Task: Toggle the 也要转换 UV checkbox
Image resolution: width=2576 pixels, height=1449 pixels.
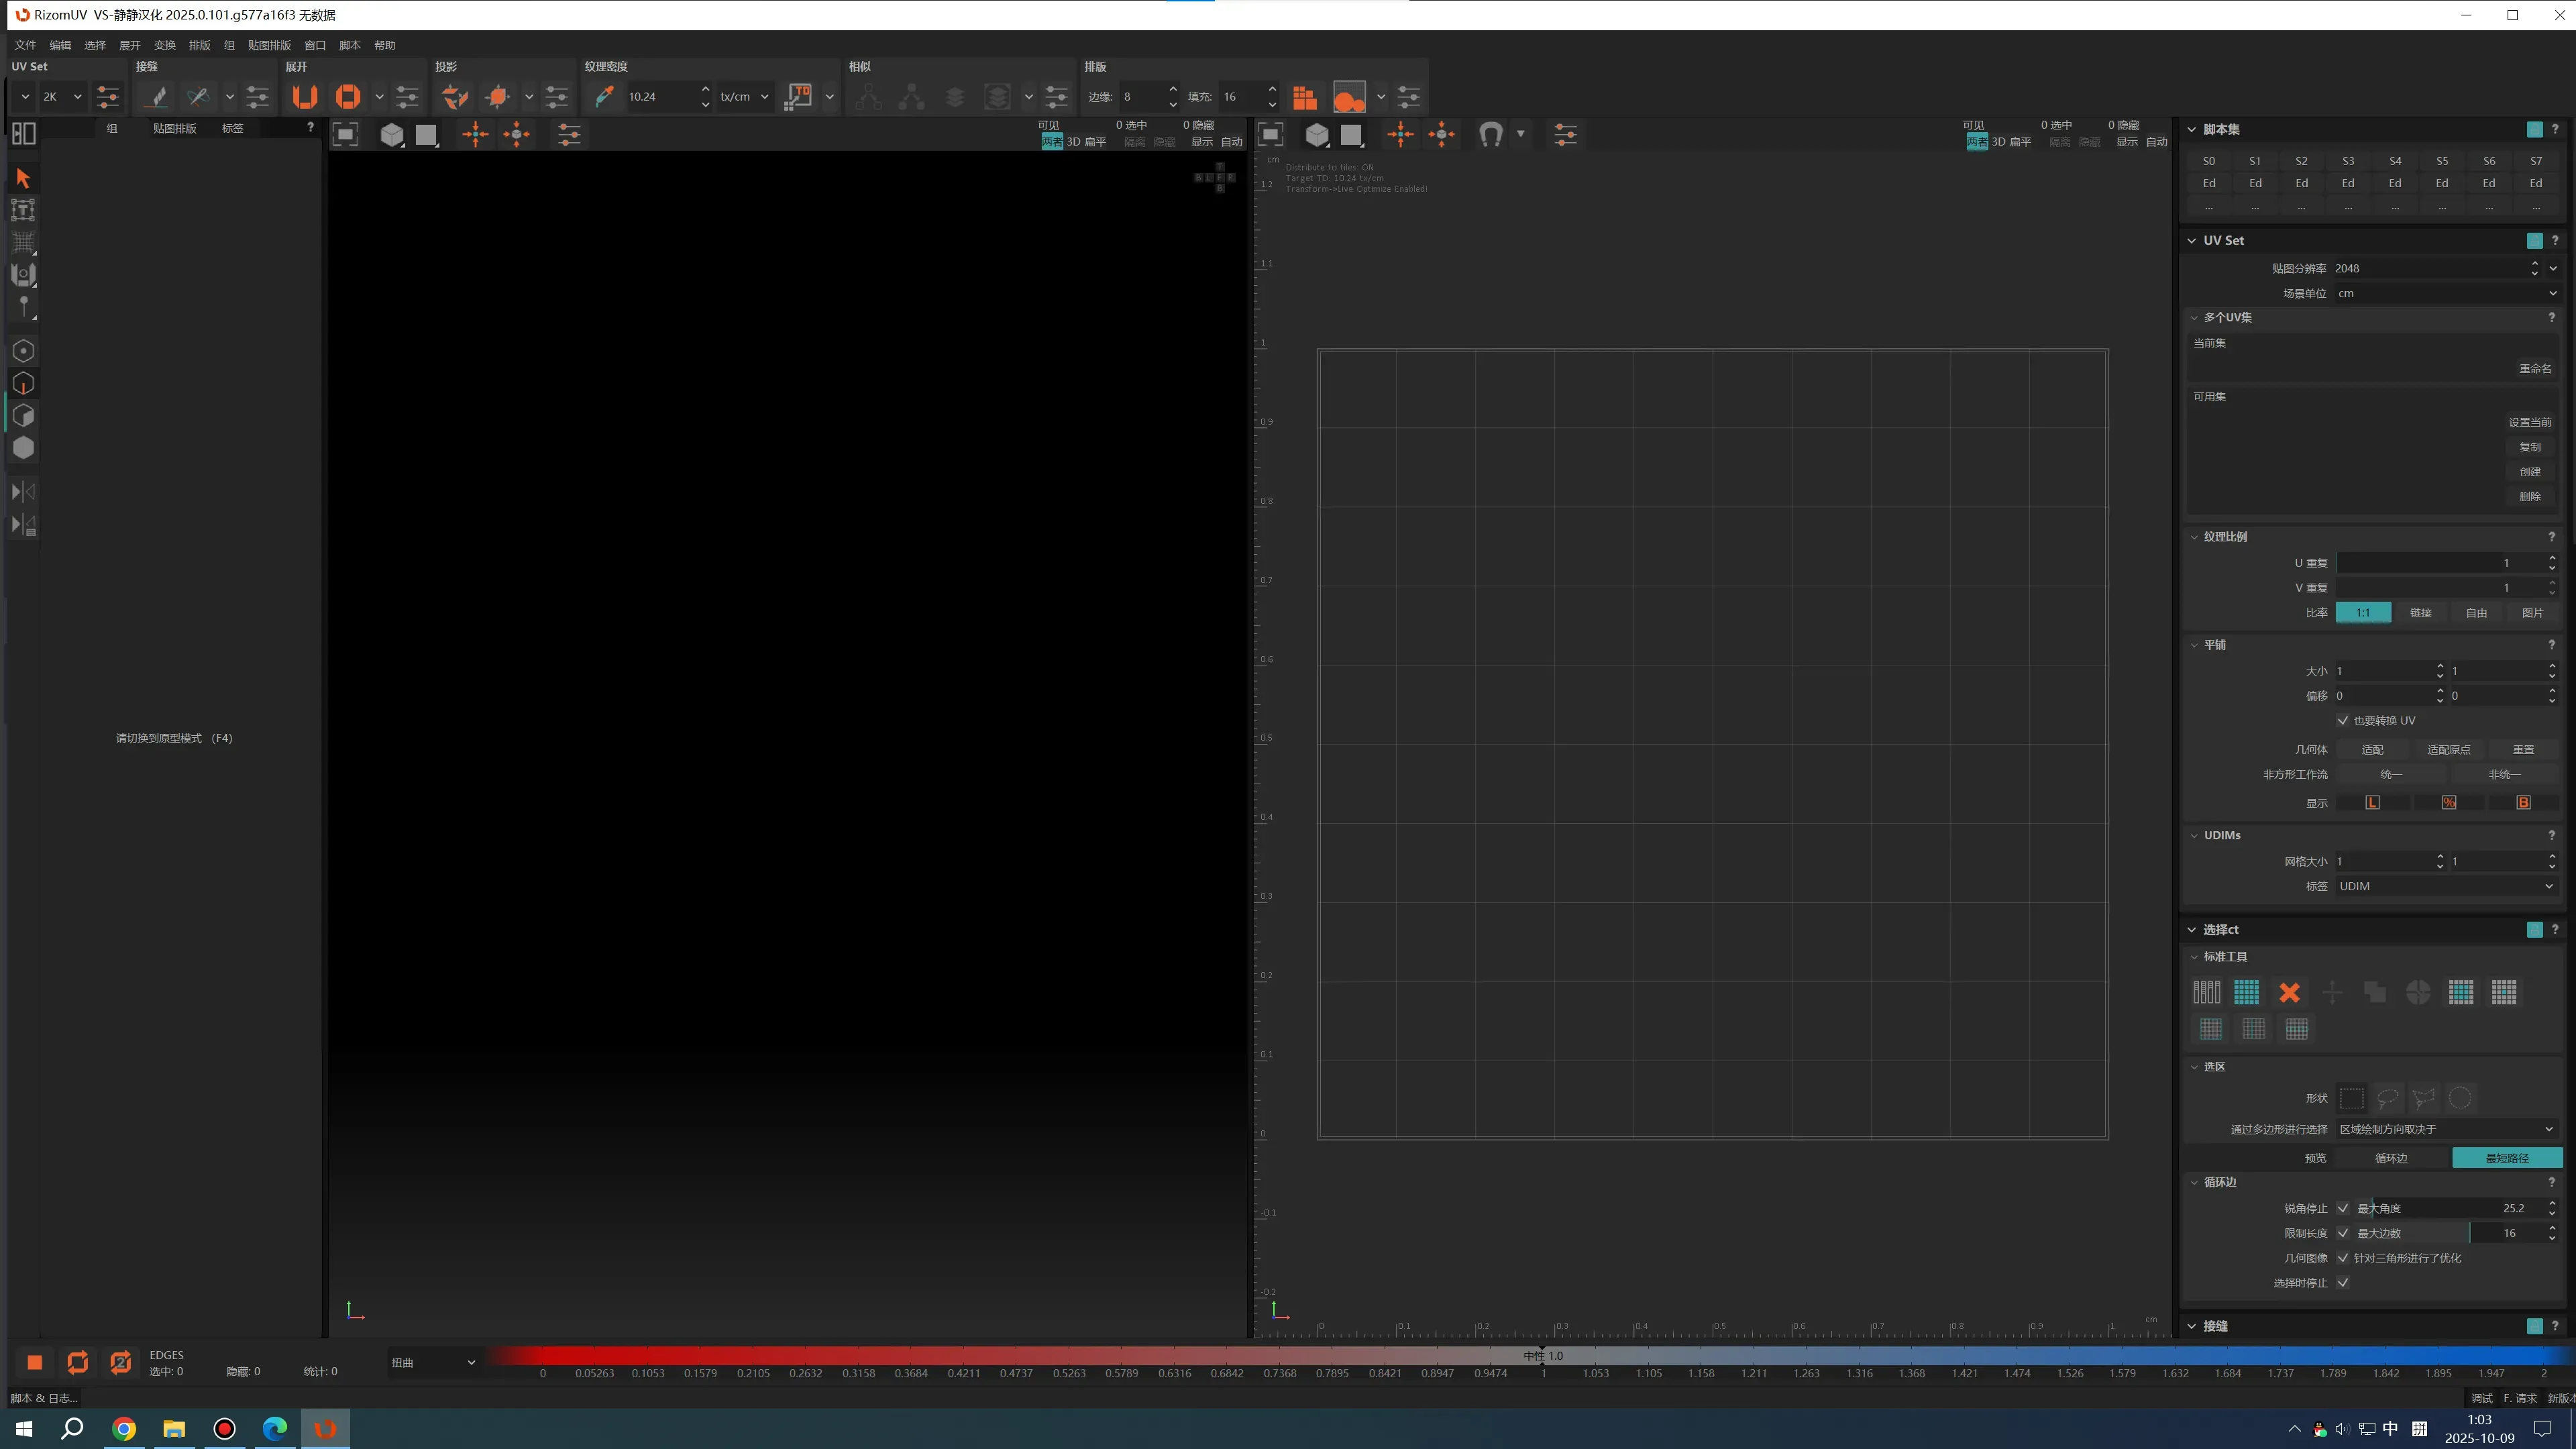Action: pos(2342,720)
